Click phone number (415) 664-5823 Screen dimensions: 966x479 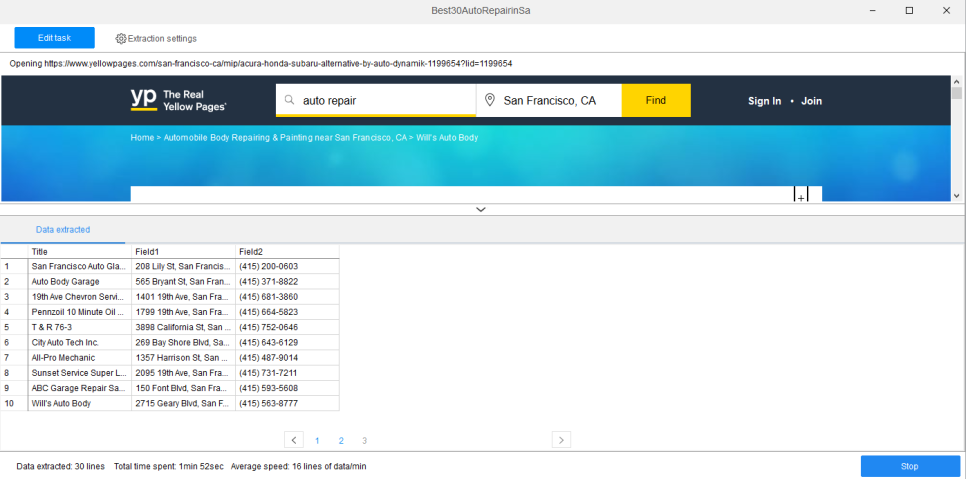click(287, 312)
